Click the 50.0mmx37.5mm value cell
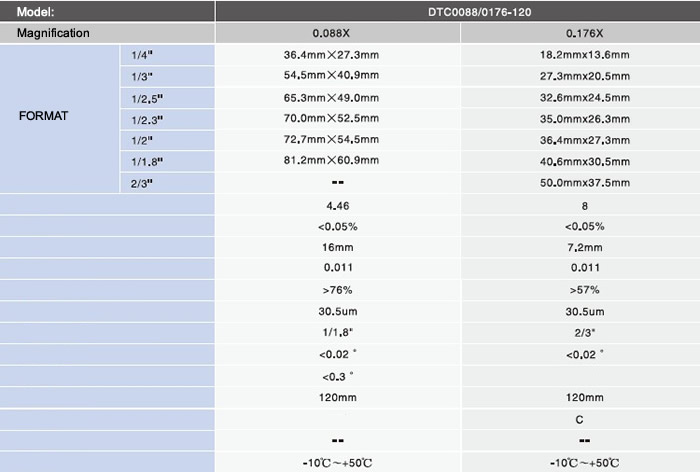The image size is (700, 472). pos(580,183)
